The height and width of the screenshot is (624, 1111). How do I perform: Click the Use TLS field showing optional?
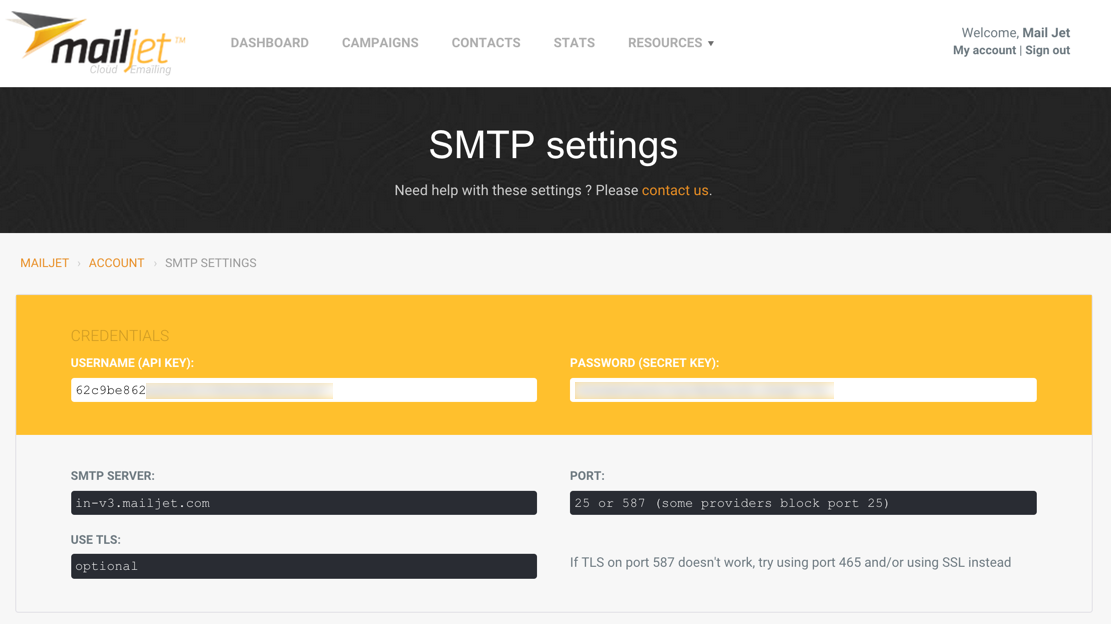pyautogui.click(x=304, y=566)
